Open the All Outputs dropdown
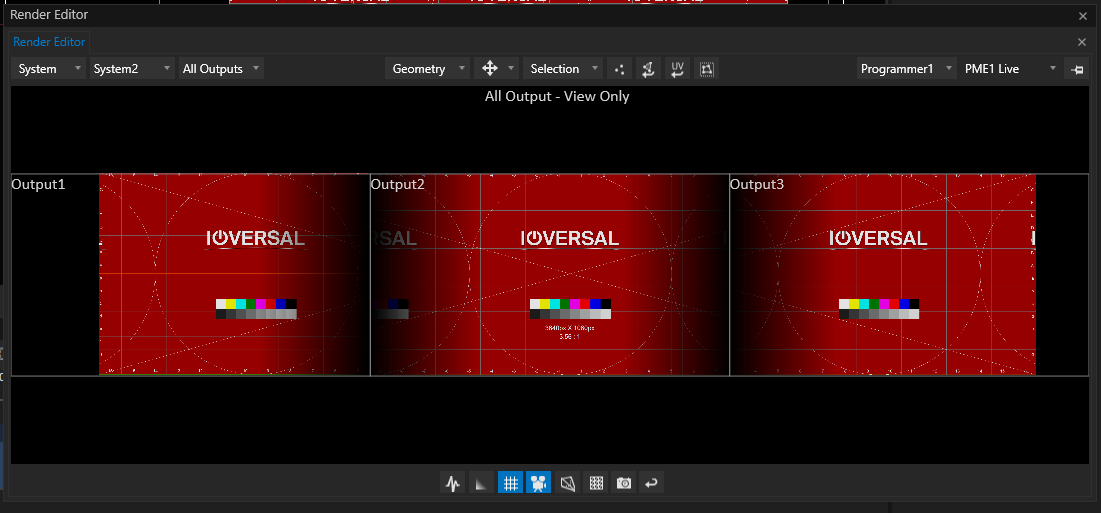 pyautogui.click(x=221, y=69)
